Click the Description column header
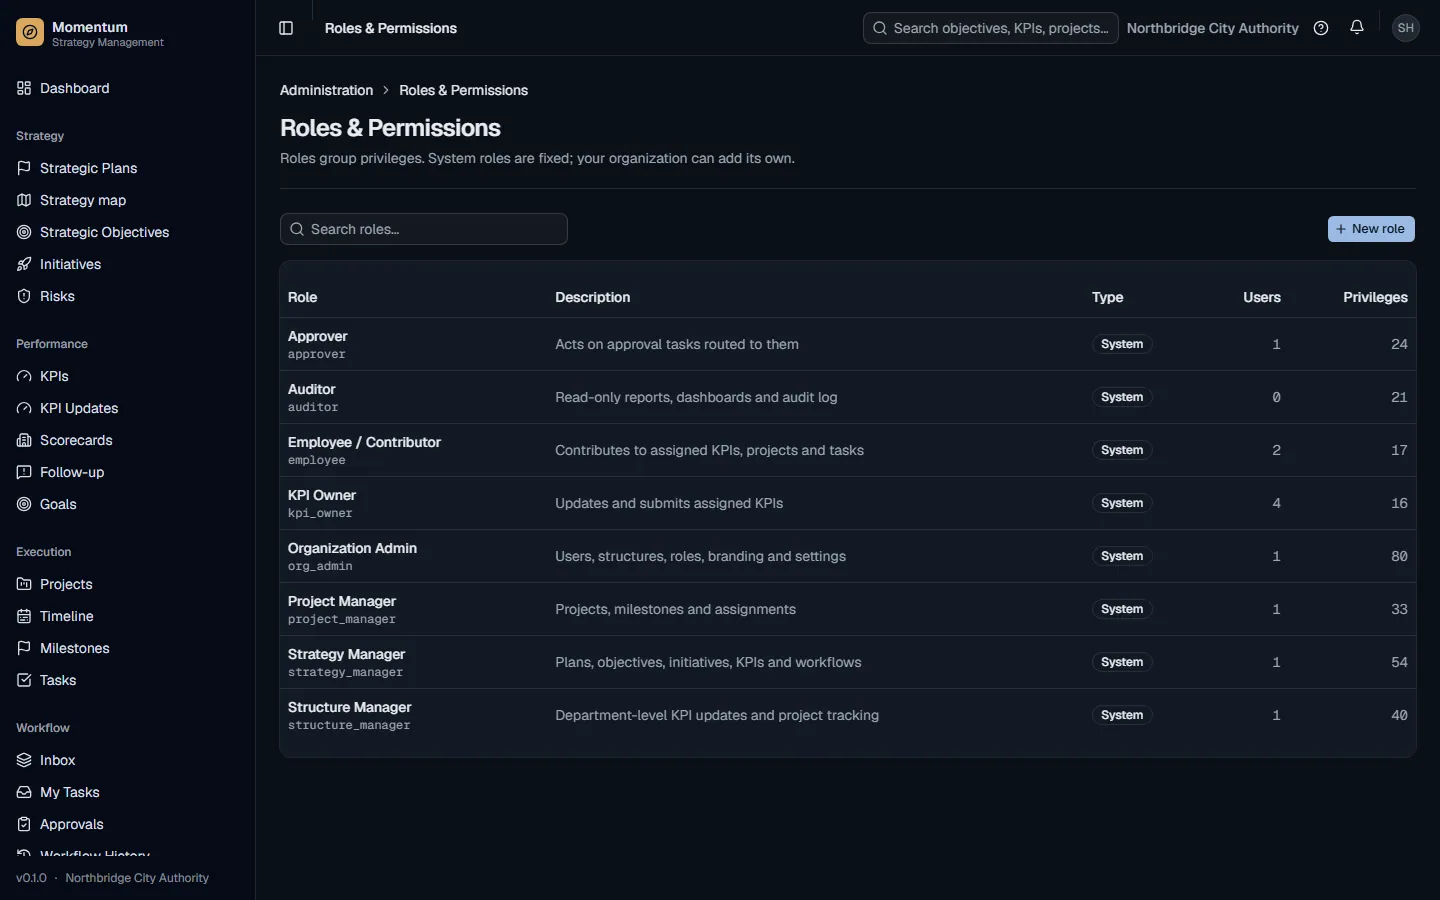Image resolution: width=1440 pixels, height=900 pixels. pos(592,297)
